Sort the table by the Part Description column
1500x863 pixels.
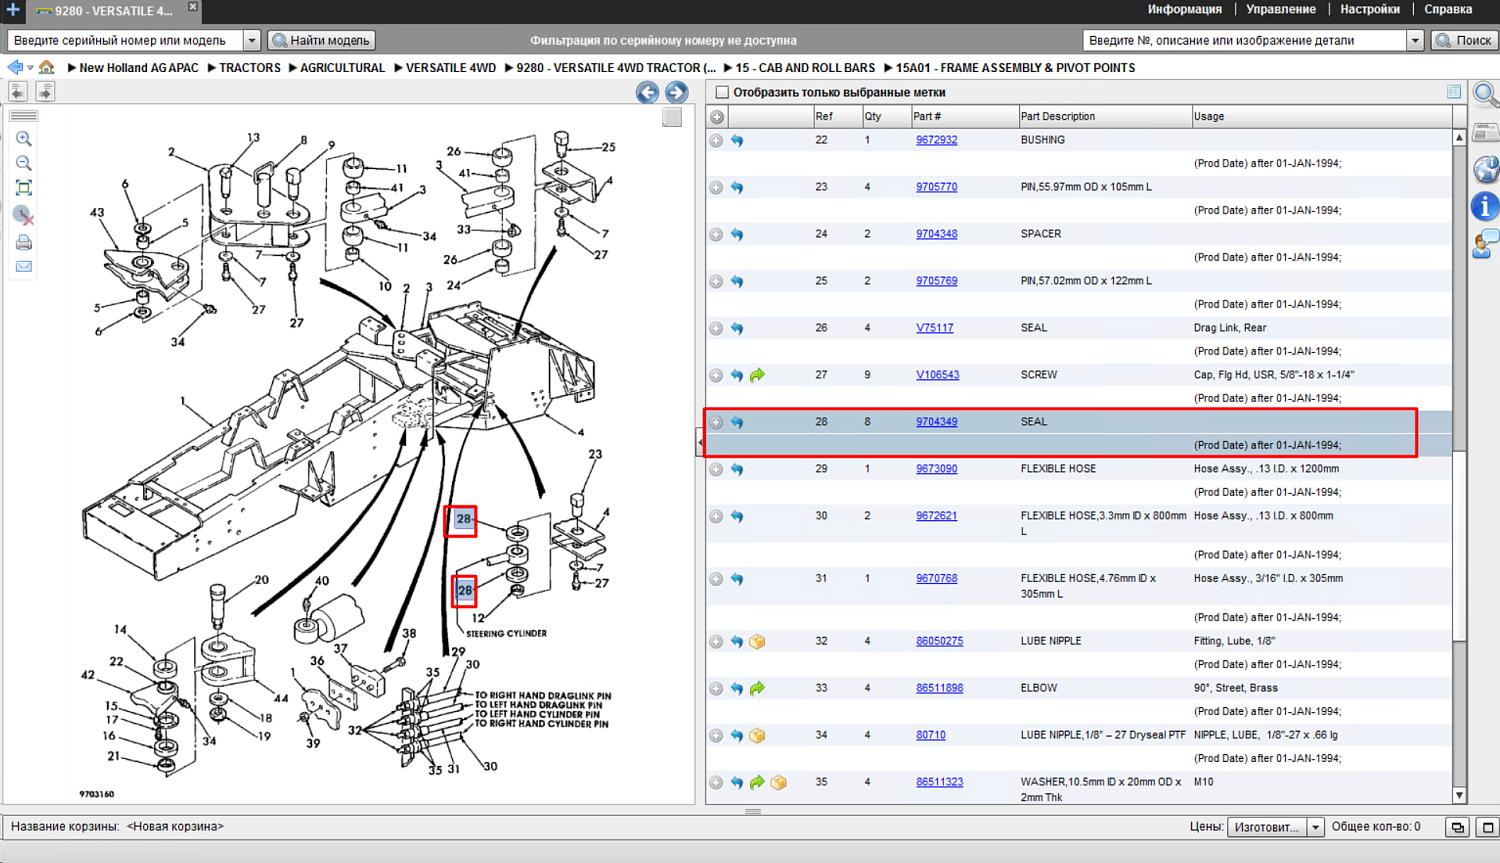pyautogui.click(x=1104, y=117)
